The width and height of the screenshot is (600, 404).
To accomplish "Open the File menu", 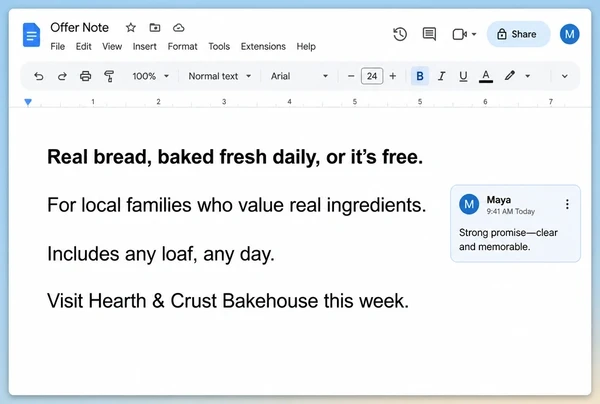I will pyautogui.click(x=58, y=46).
